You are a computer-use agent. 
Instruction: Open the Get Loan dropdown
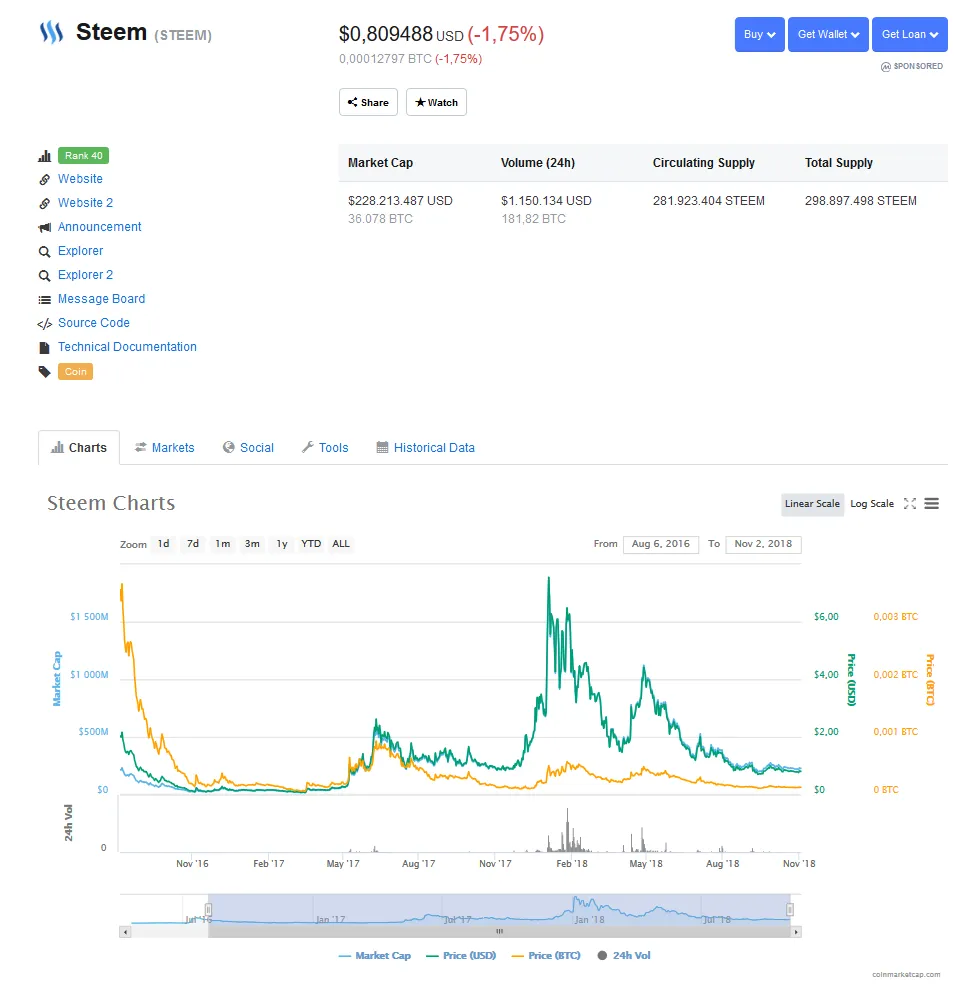tap(910, 35)
